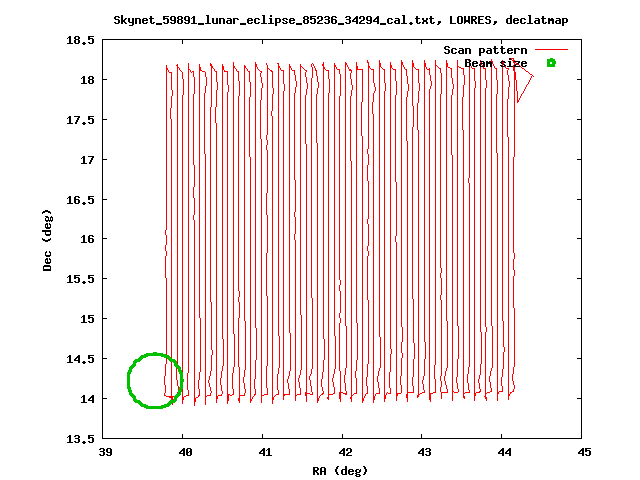Click the 18.5 tick label on Dec axis
Image resolution: width=640 pixels, height=480 pixels.
(x=80, y=40)
